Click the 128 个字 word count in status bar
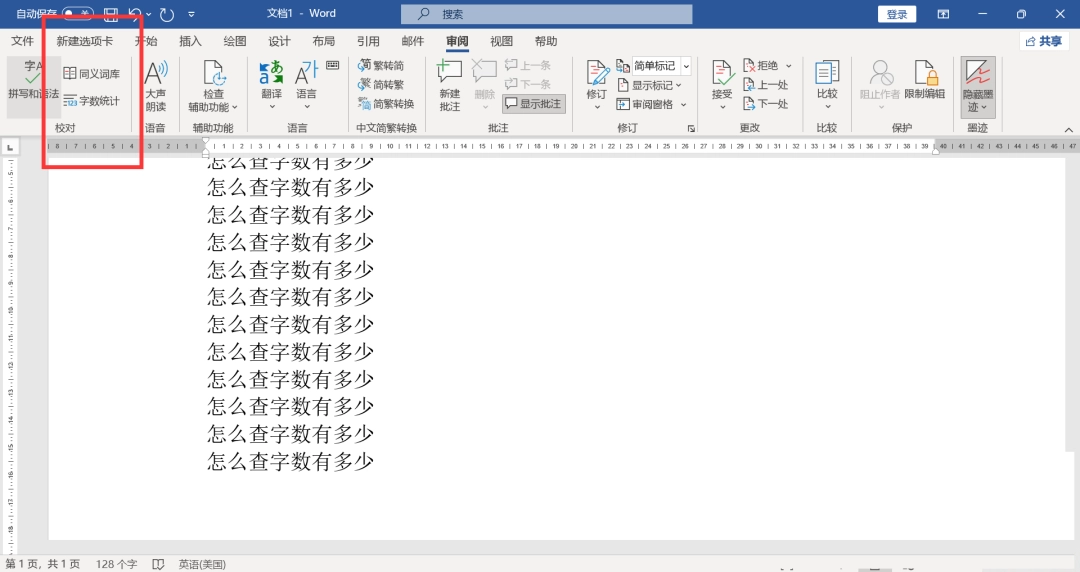1080x572 pixels. (x=116, y=564)
